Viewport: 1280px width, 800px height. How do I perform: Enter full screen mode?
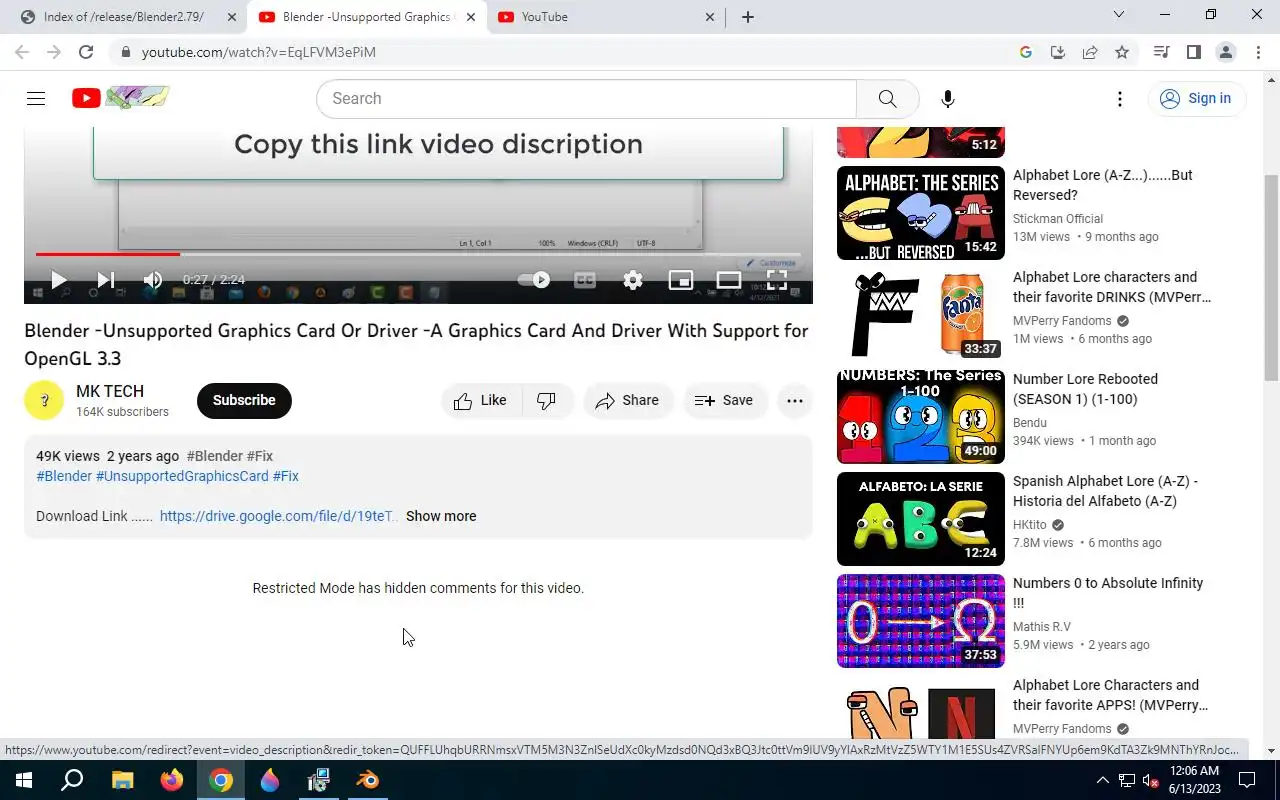(x=777, y=280)
